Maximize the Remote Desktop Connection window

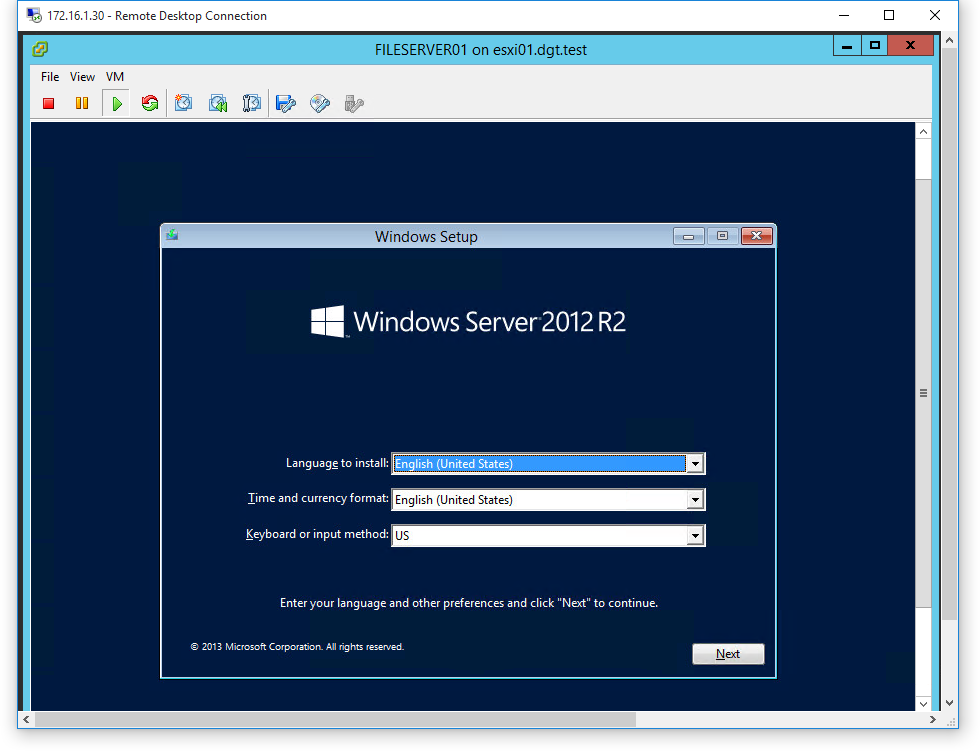pos(889,15)
